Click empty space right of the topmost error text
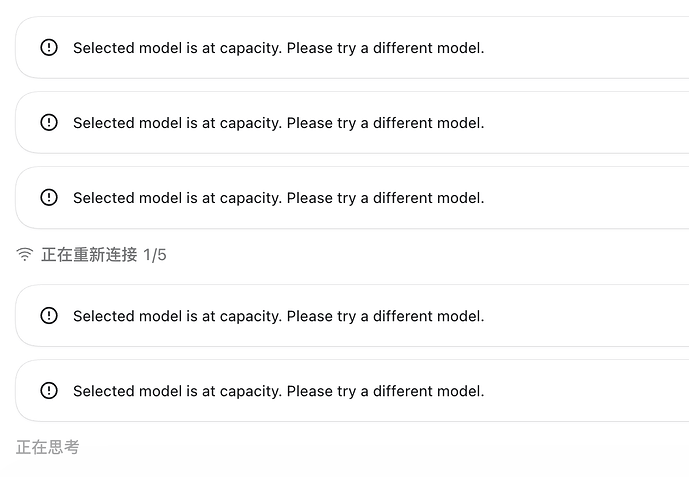The image size is (689, 477). pos(587,48)
